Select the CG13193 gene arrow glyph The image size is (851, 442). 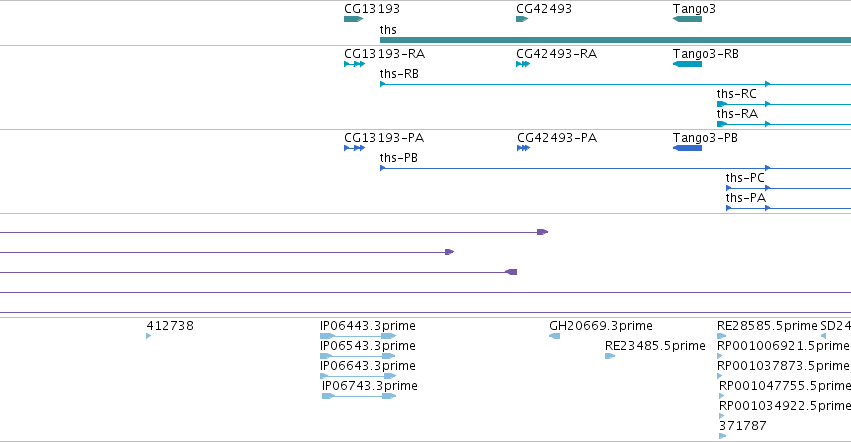pos(353,19)
